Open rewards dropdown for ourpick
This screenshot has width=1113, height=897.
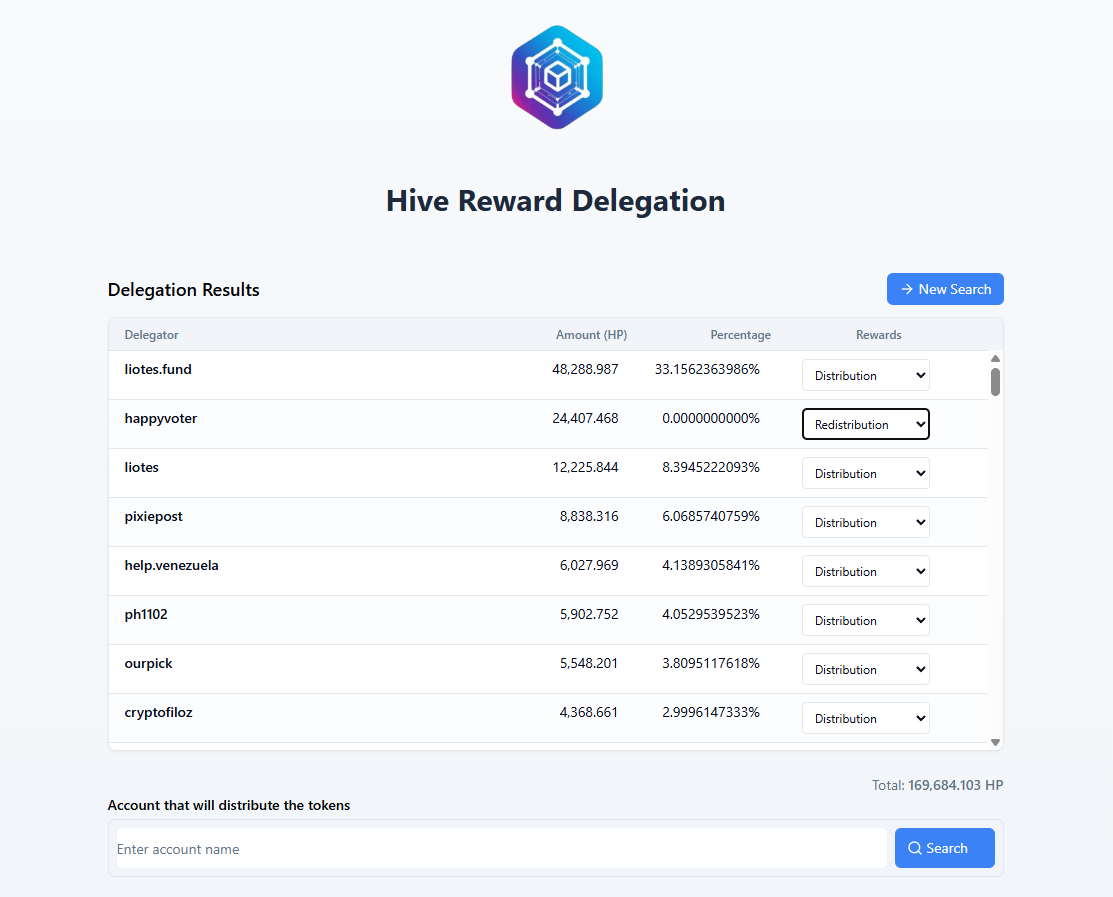point(865,670)
